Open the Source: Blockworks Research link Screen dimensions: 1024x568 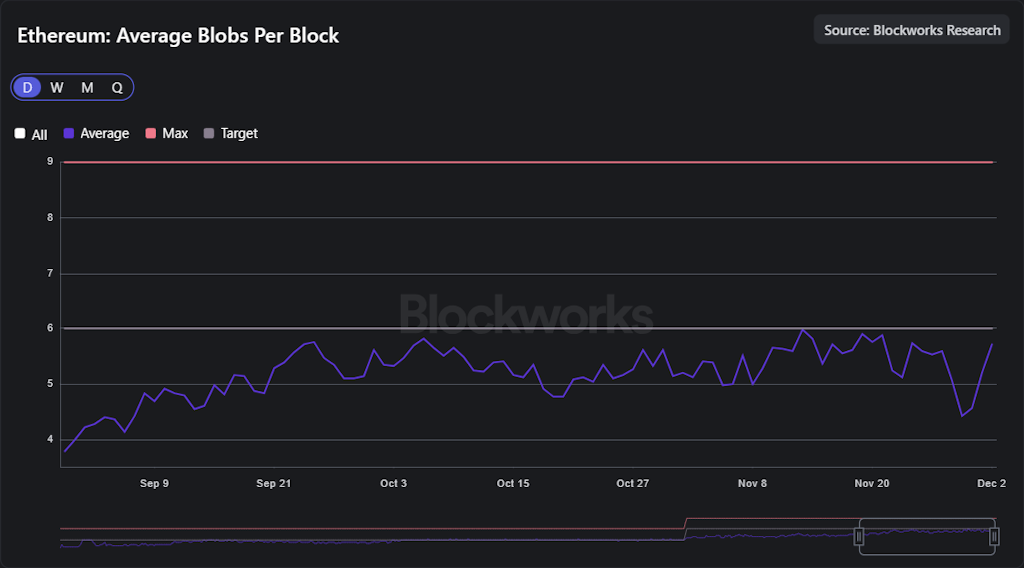911,30
